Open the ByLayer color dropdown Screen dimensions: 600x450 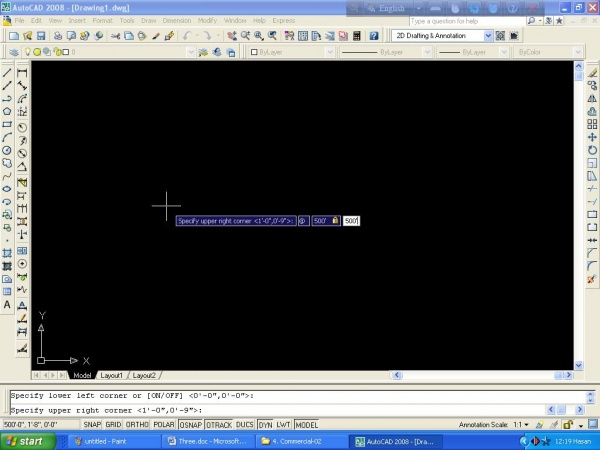[330, 52]
